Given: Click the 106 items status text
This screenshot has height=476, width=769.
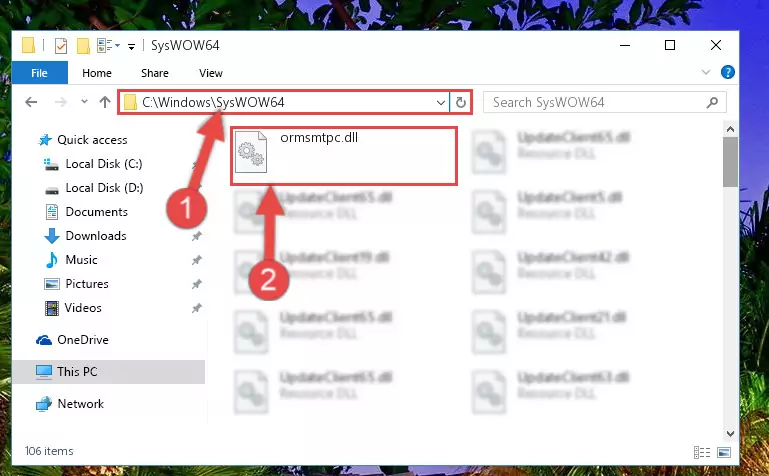Looking at the screenshot, I should tap(49, 451).
